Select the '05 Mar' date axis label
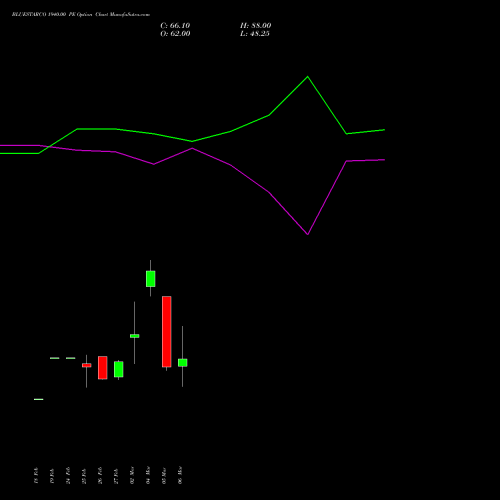The width and height of the screenshot is (500, 500). pos(164,475)
